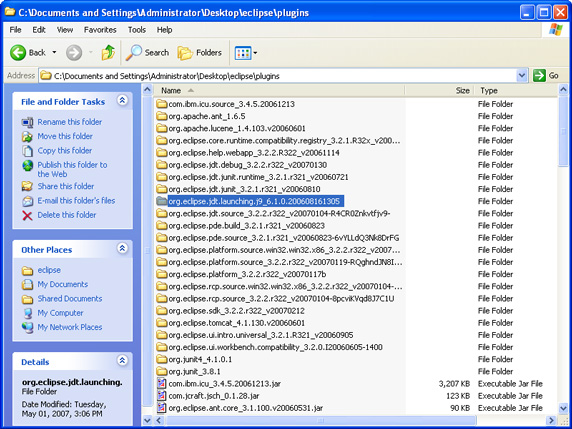Select the org.apache.ant_1.6.5 folder icon
This screenshot has height=429, width=572.
click(162, 116)
